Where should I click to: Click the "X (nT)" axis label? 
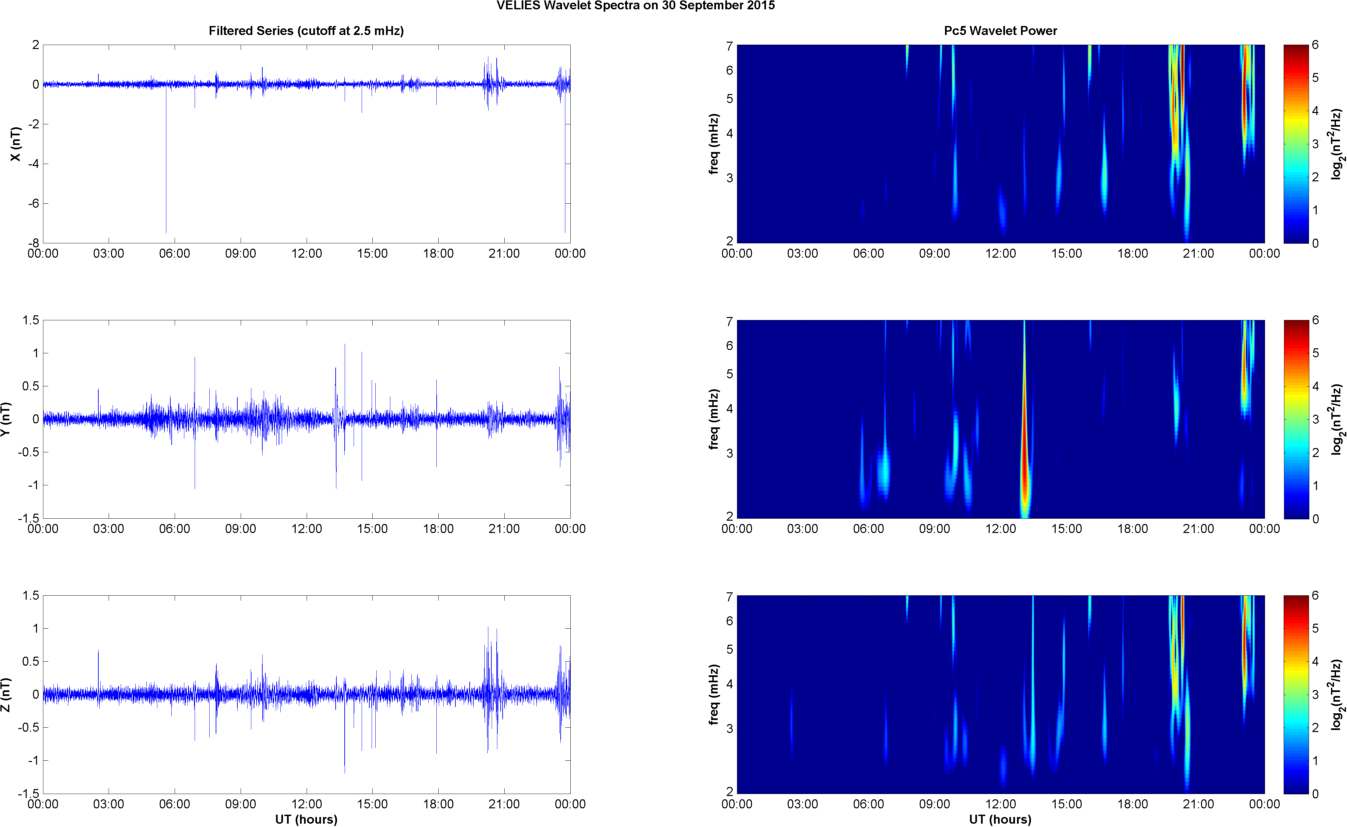(15, 143)
